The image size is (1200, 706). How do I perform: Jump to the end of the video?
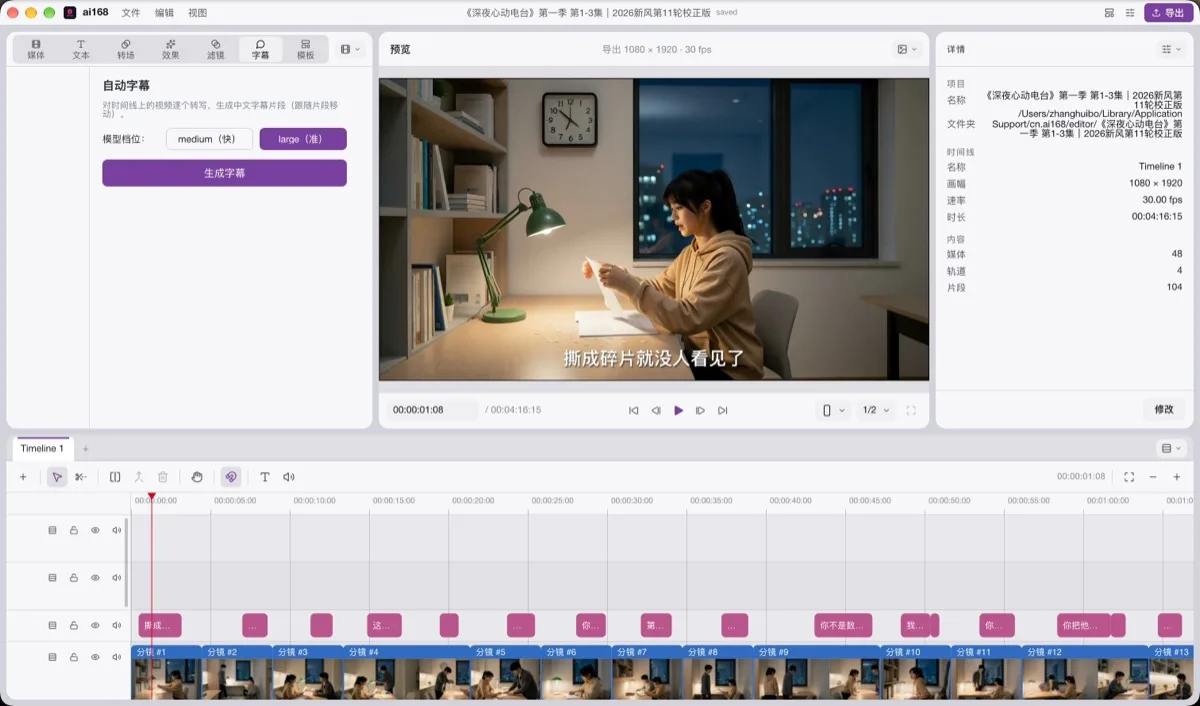723,410
